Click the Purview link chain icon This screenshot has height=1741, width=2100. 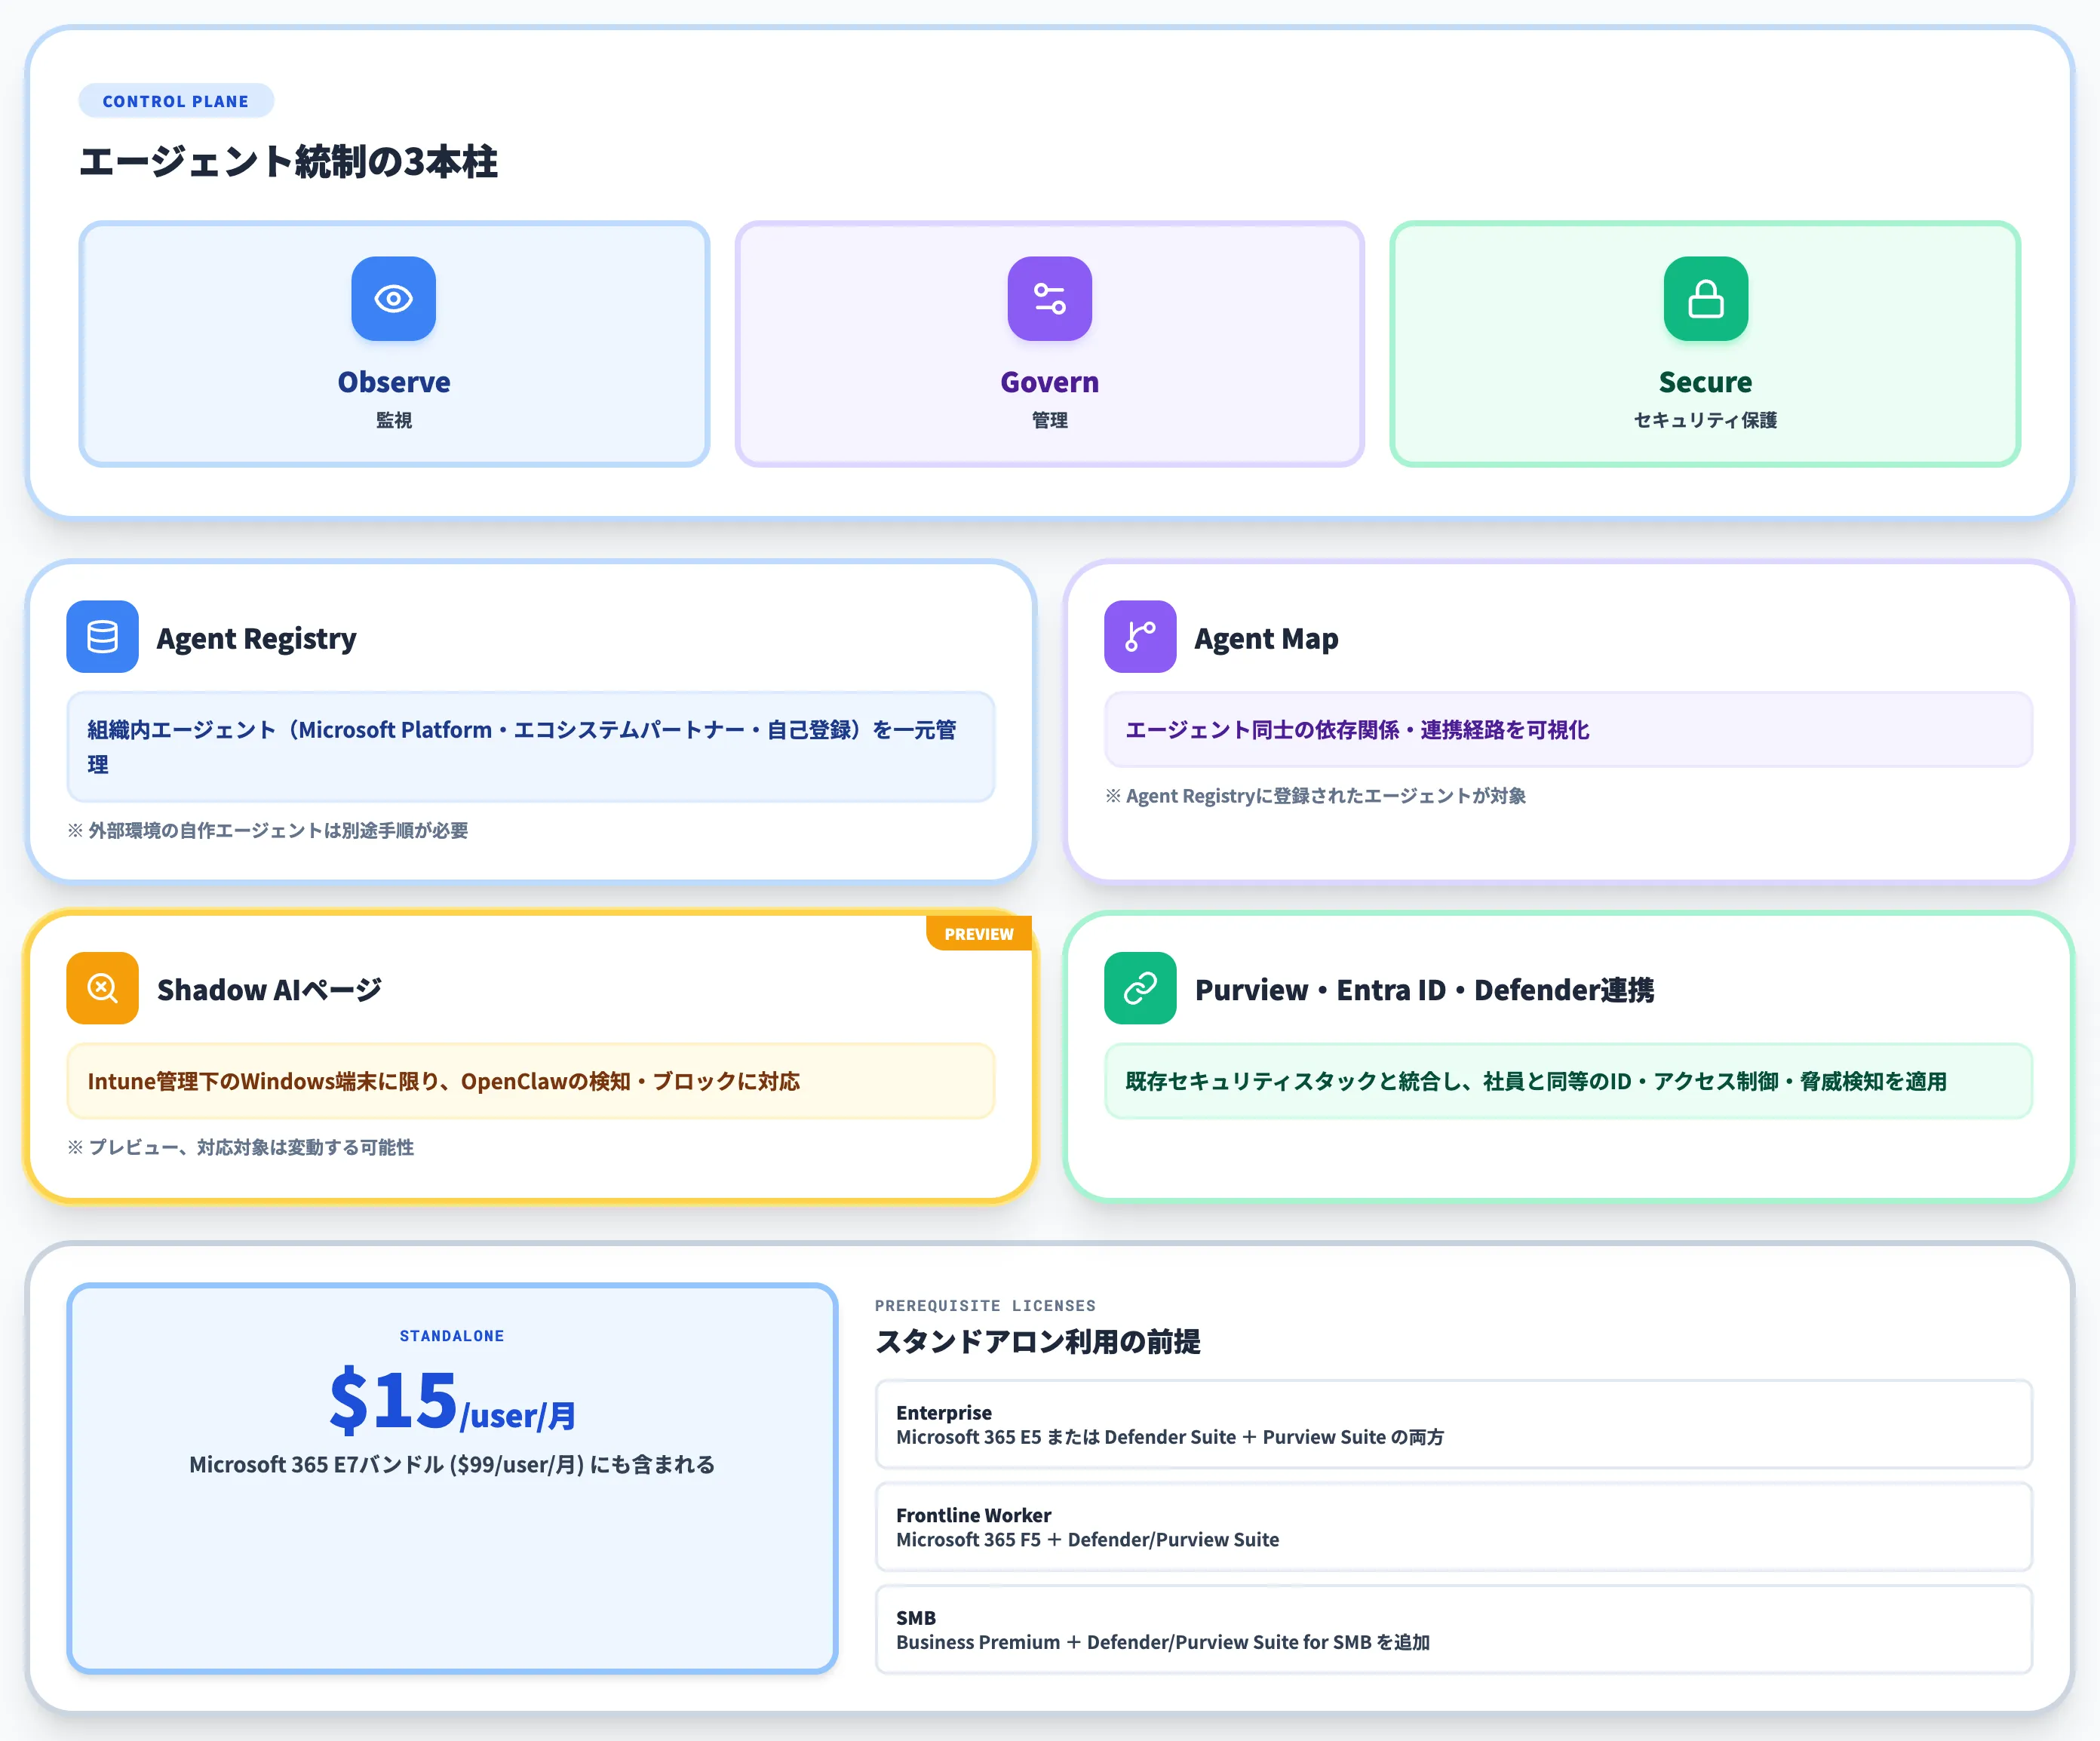coord(1140,988)
